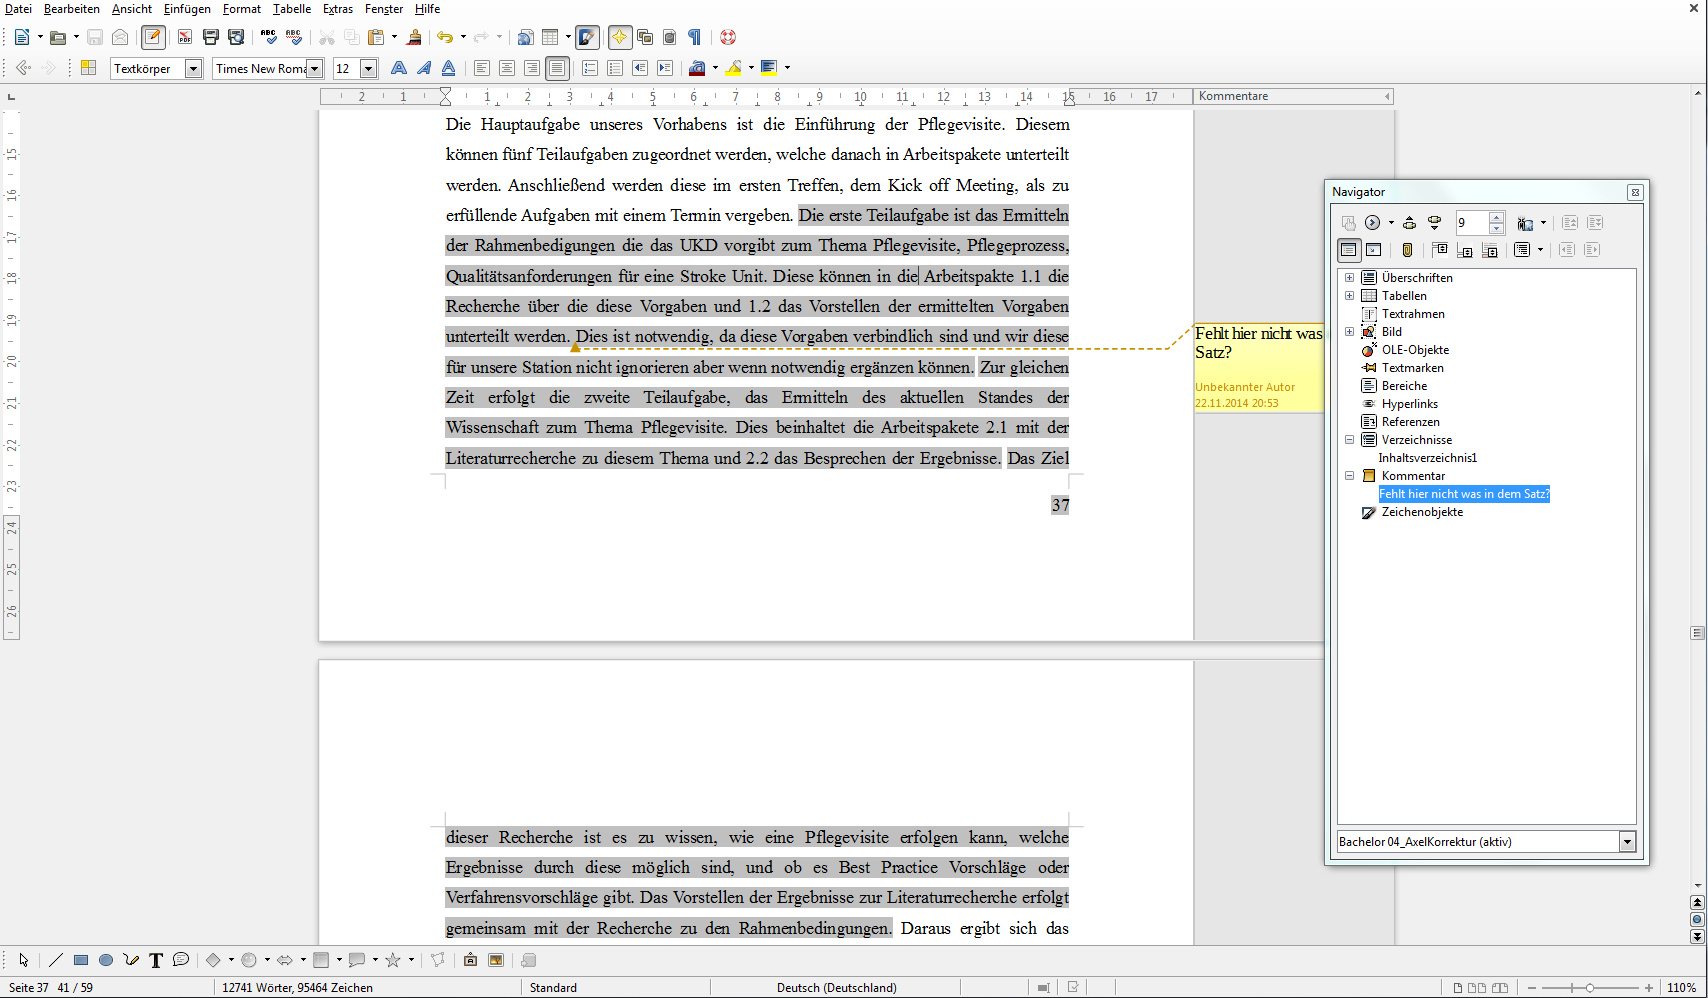Run the Spelling and Grammar check icon
1708x998 pixels.
[x=269, y=37]
